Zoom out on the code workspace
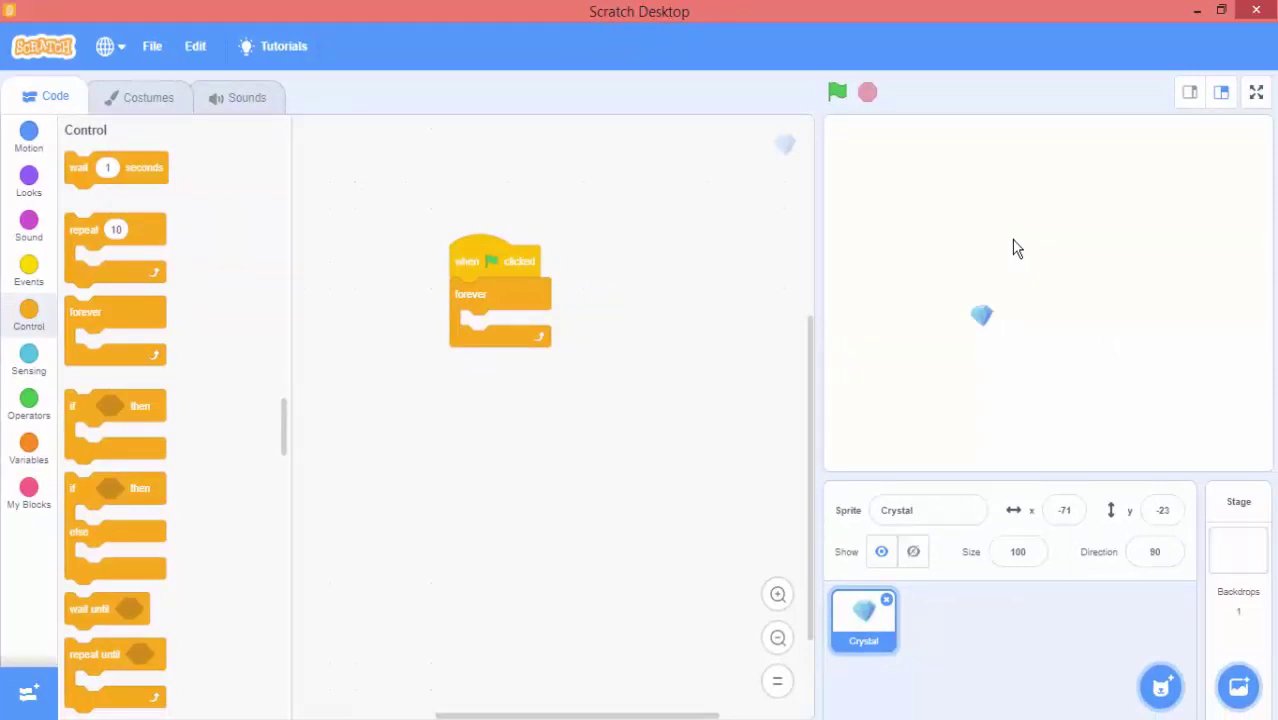This screenshot has width=1278, height=720. coord(777,637)
